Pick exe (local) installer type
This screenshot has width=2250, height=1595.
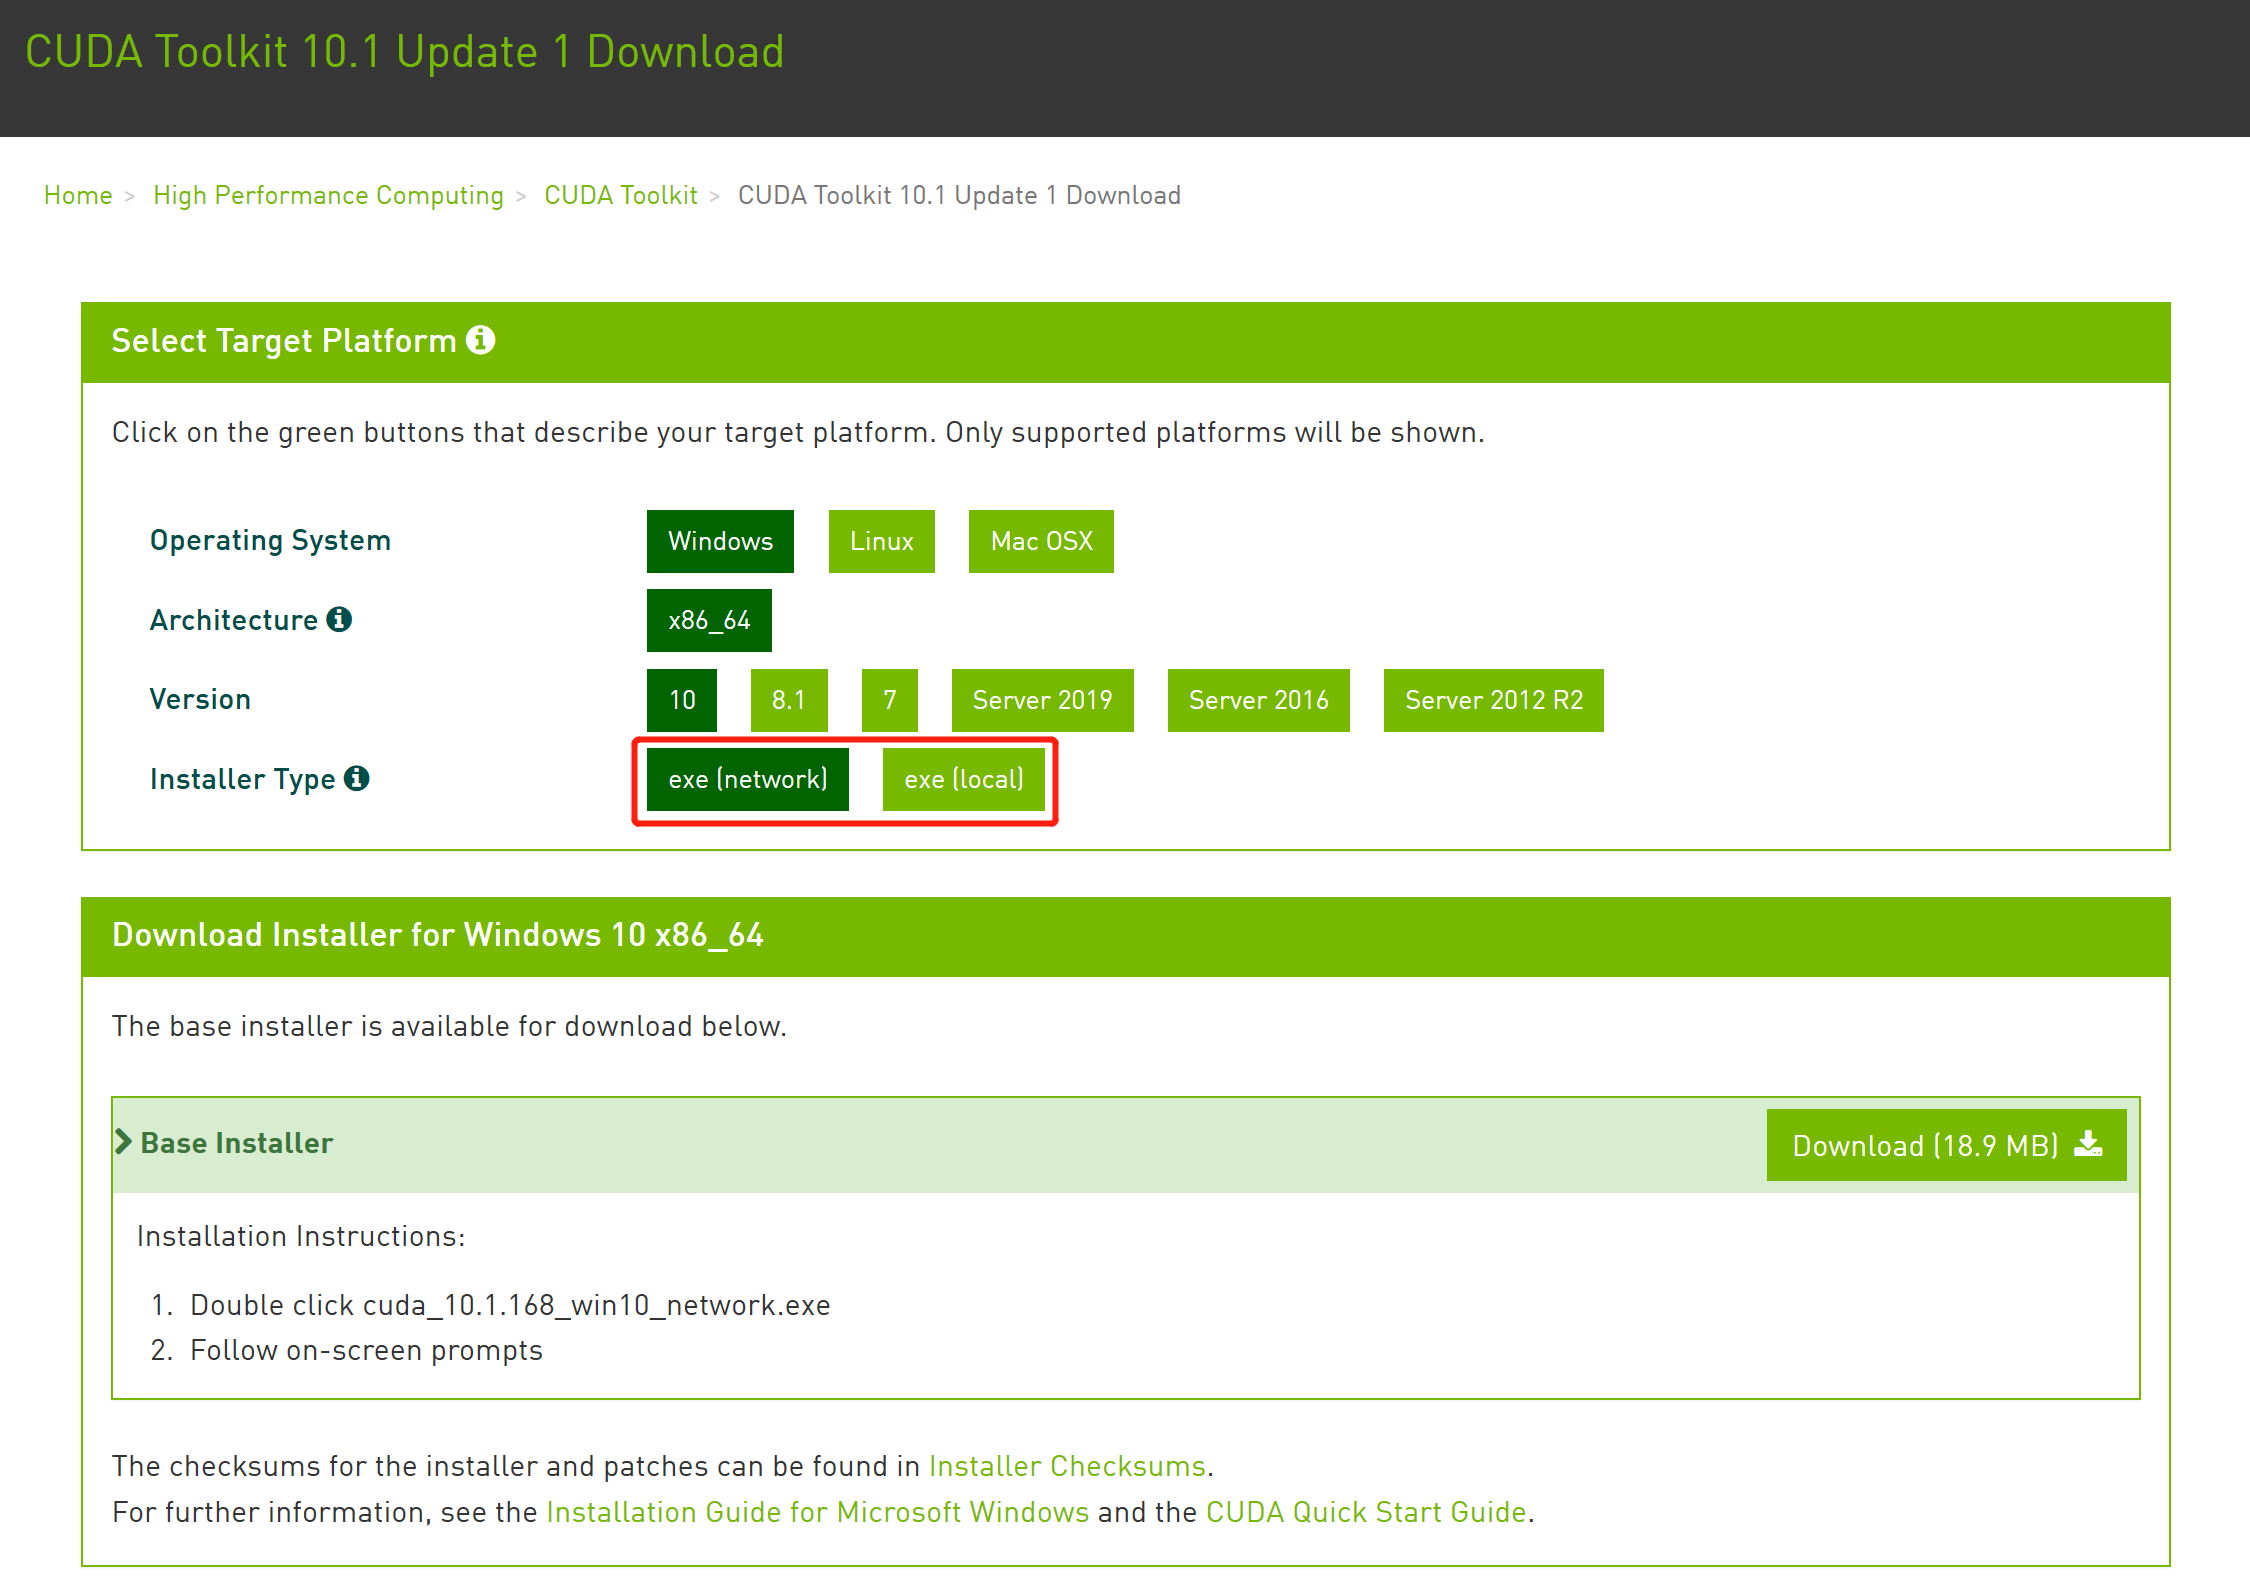(x=964, y=779)
